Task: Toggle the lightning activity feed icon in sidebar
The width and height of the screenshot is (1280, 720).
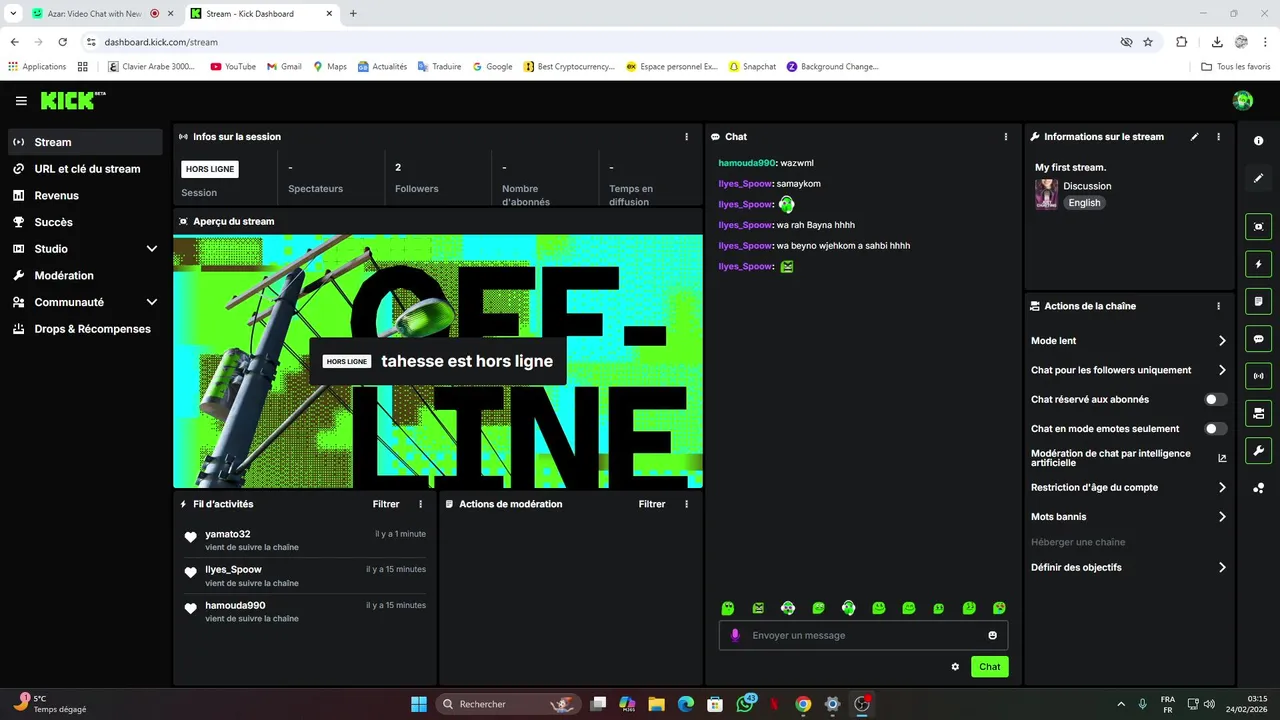Action: pos(1259,264)
